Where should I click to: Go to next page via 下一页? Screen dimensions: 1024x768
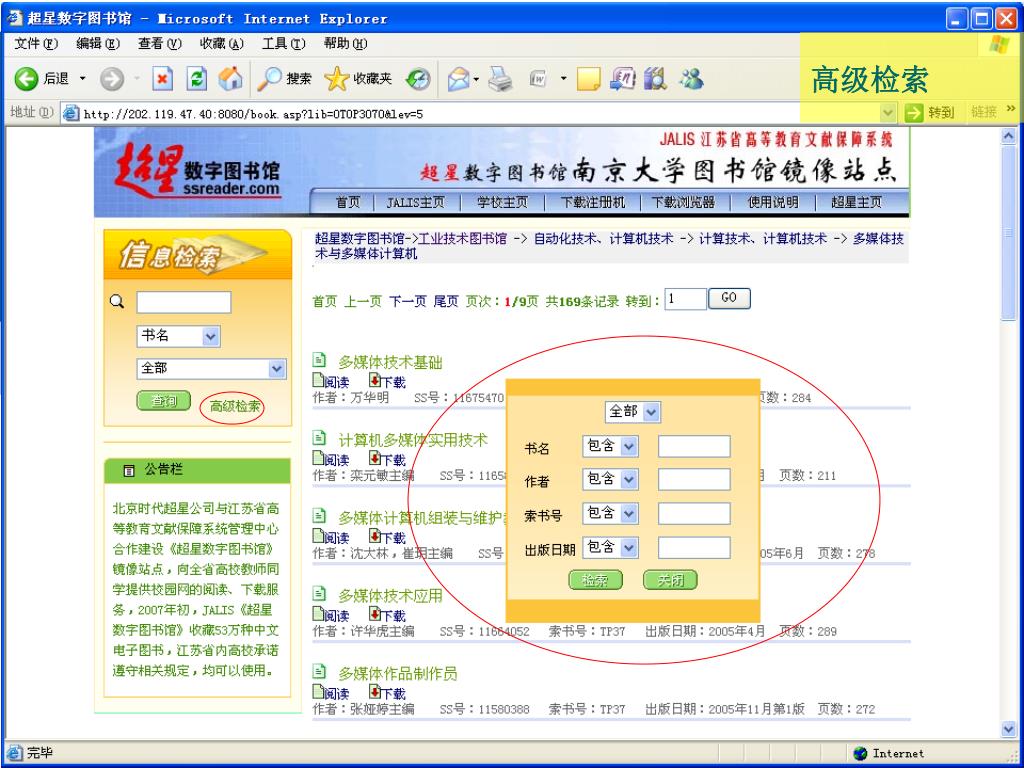click(x=408, y=302)
